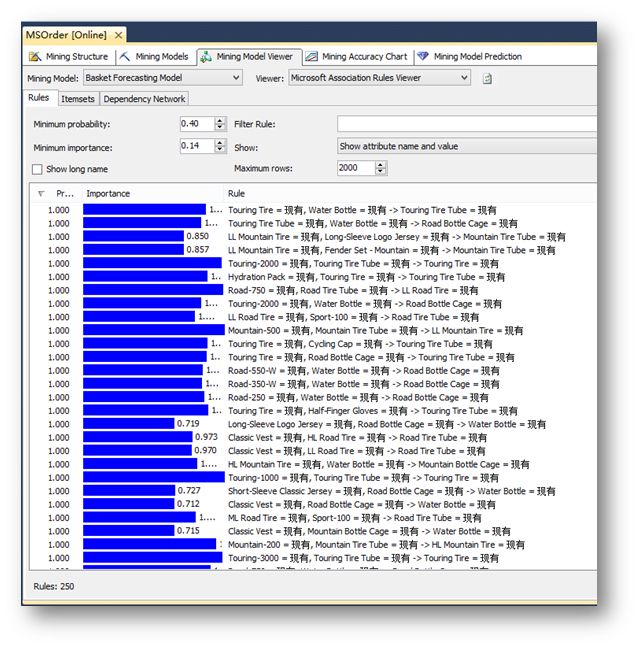Select the Road-550-W, Water Bottle rule
The width and height of the screenshot is (639, 648).
[x=364, y=370]
